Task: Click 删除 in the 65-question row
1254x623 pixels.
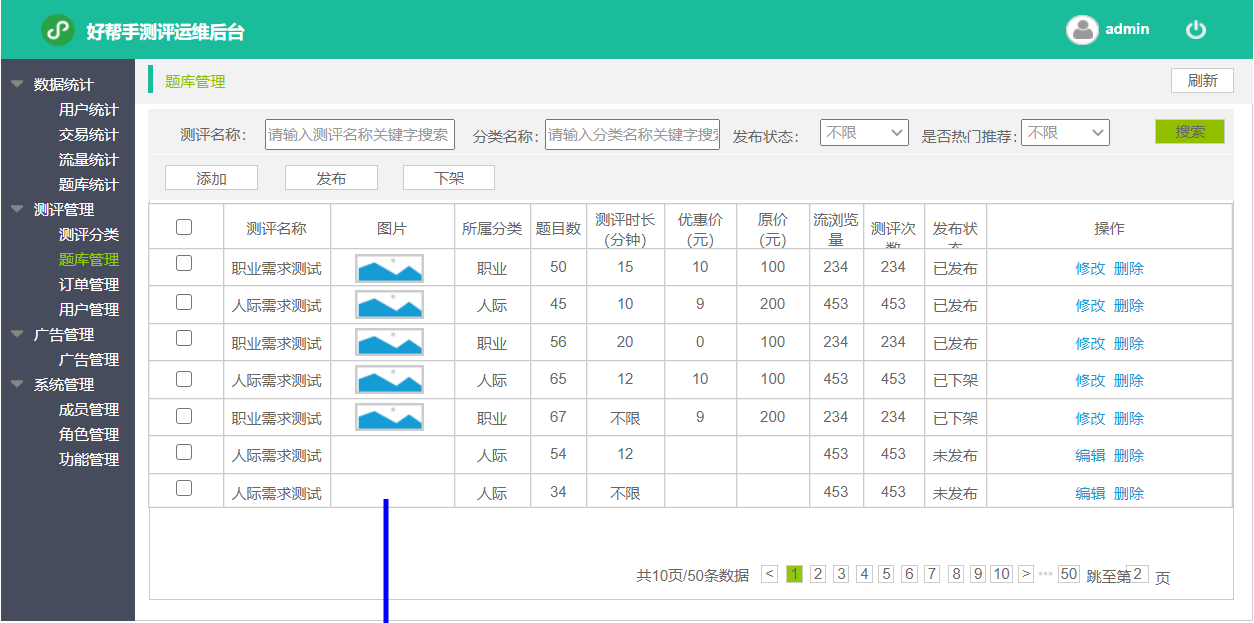Action: pyautogui.click(x=1129, y=381)
